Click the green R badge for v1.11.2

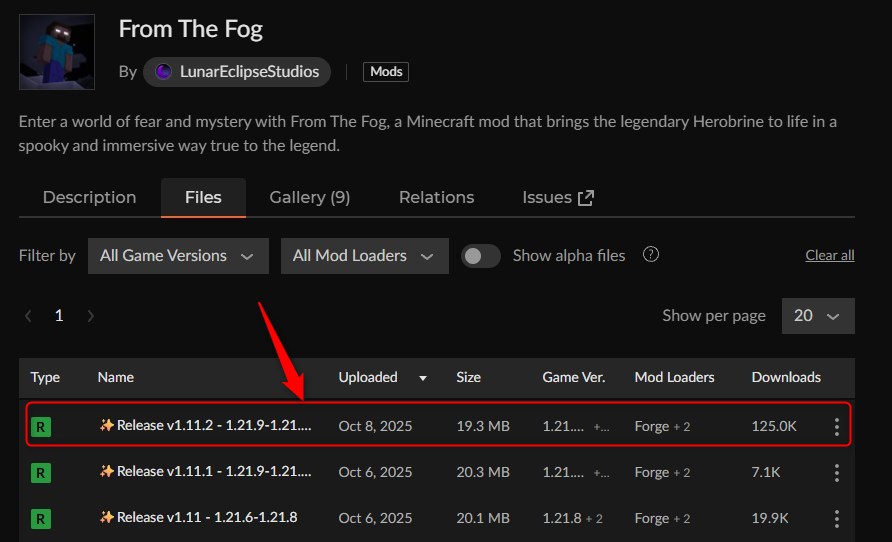coord(41,427)
